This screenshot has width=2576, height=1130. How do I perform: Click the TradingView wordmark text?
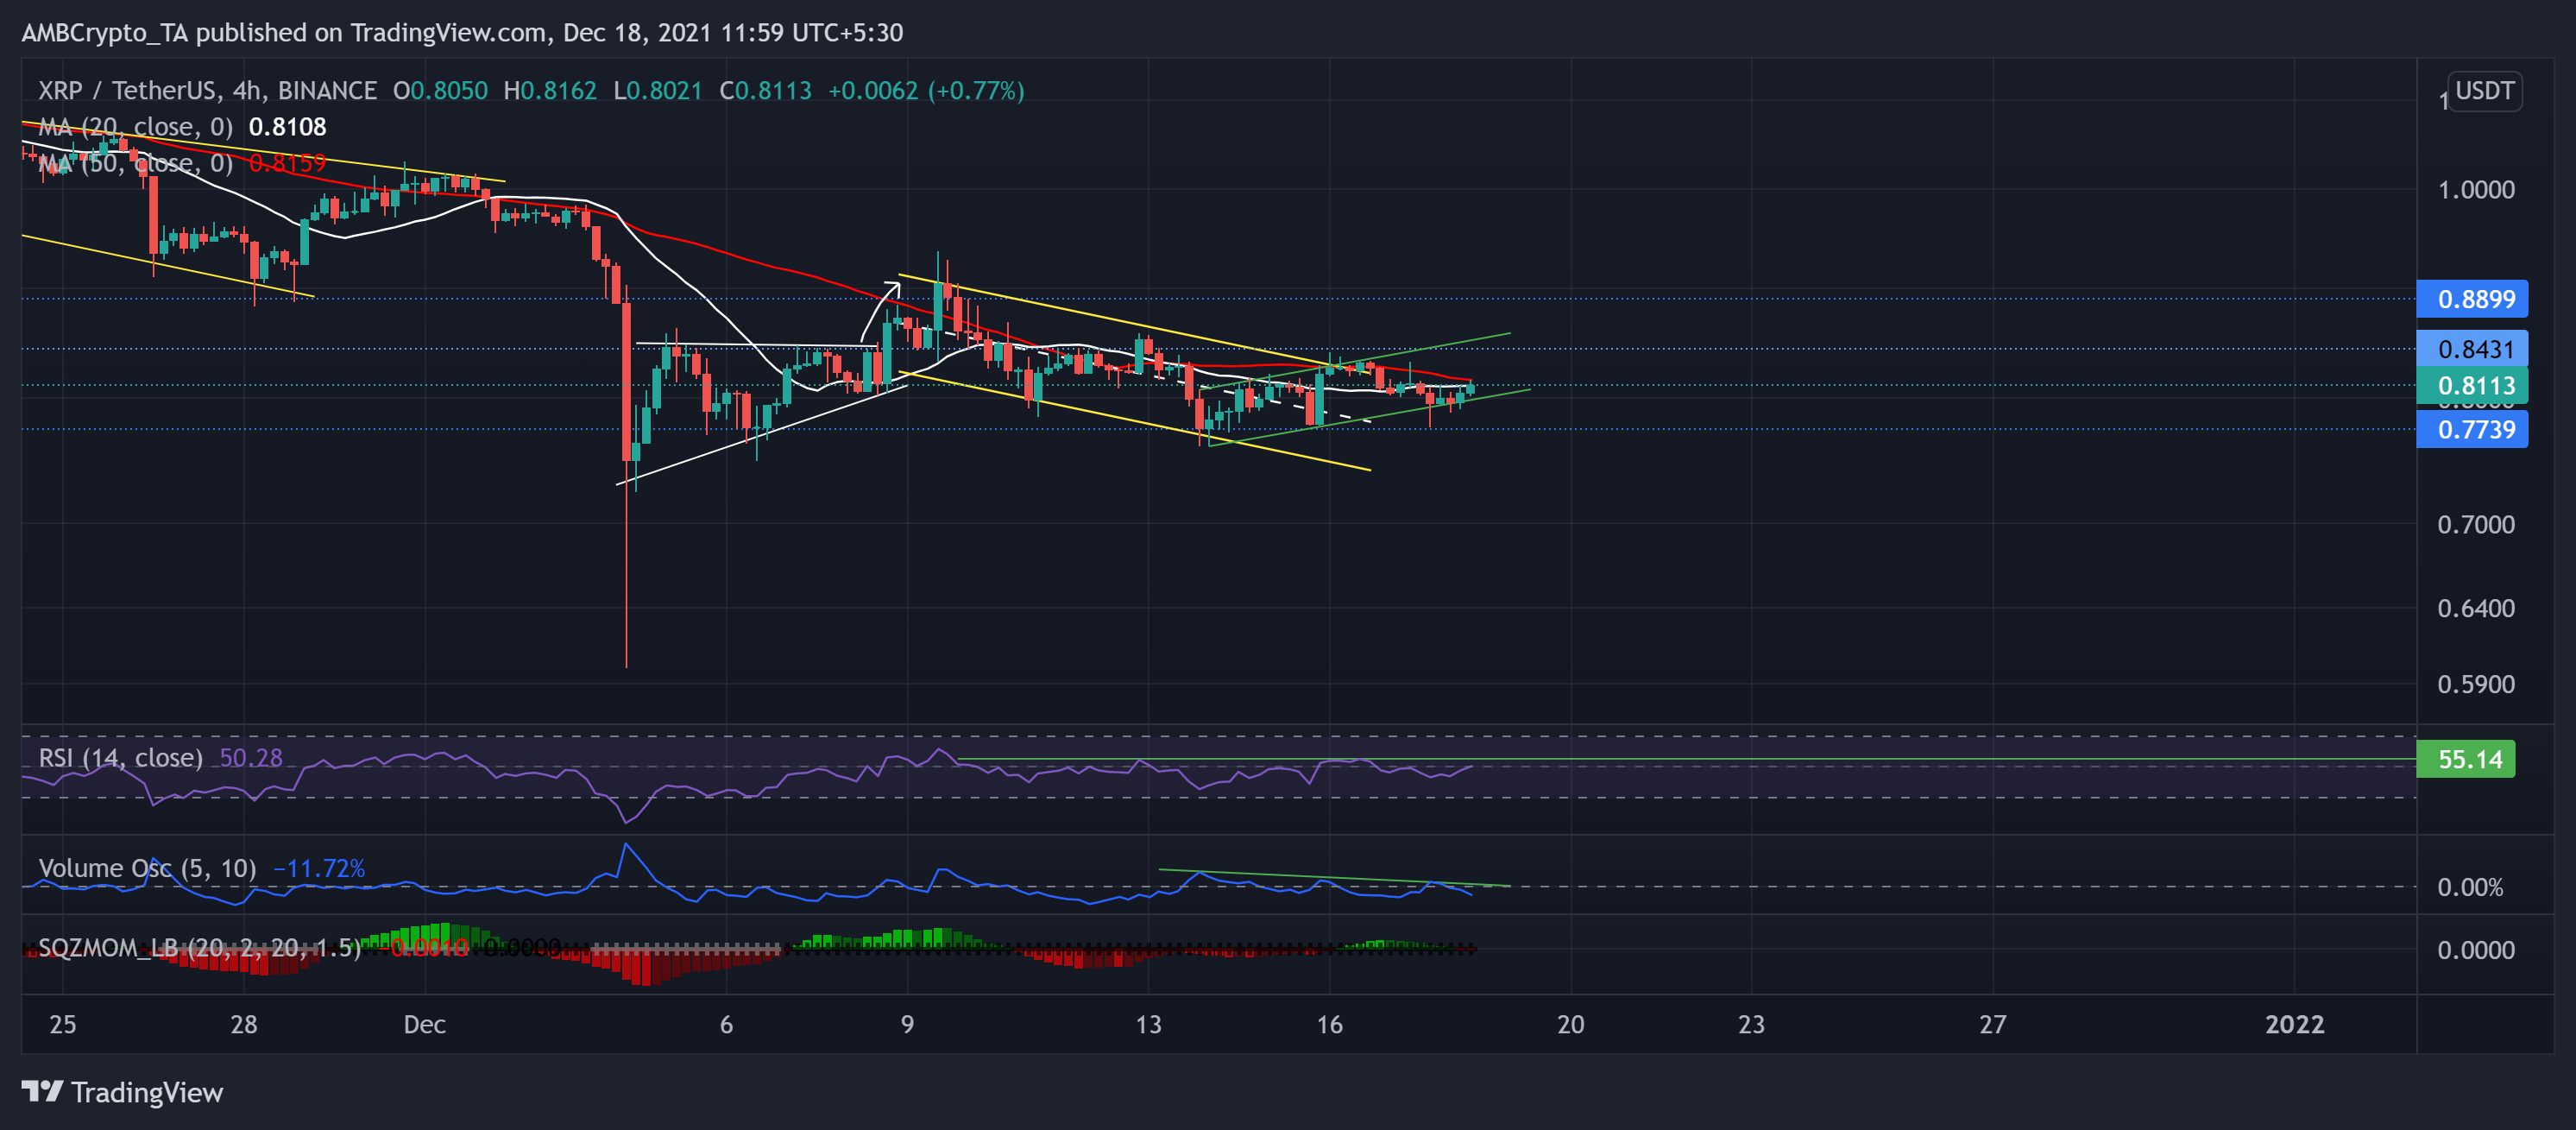click(x=147, y=1092)
